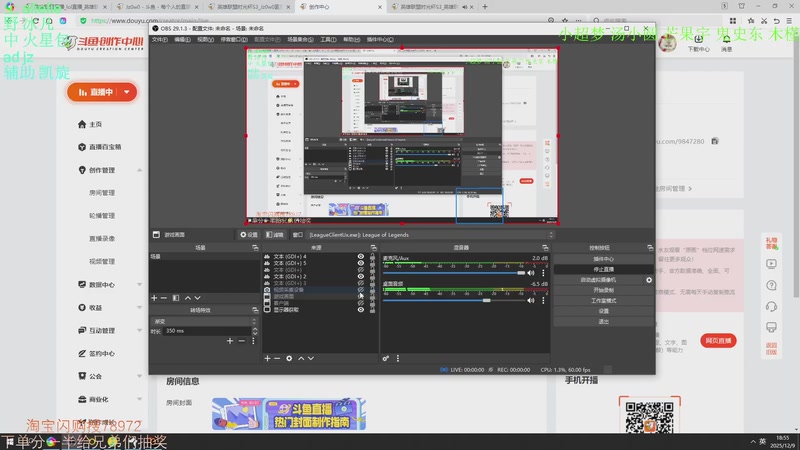The image size is (800, 450).
Task: Move scene up arrow in scenes panel
Action: coord(188,298)
